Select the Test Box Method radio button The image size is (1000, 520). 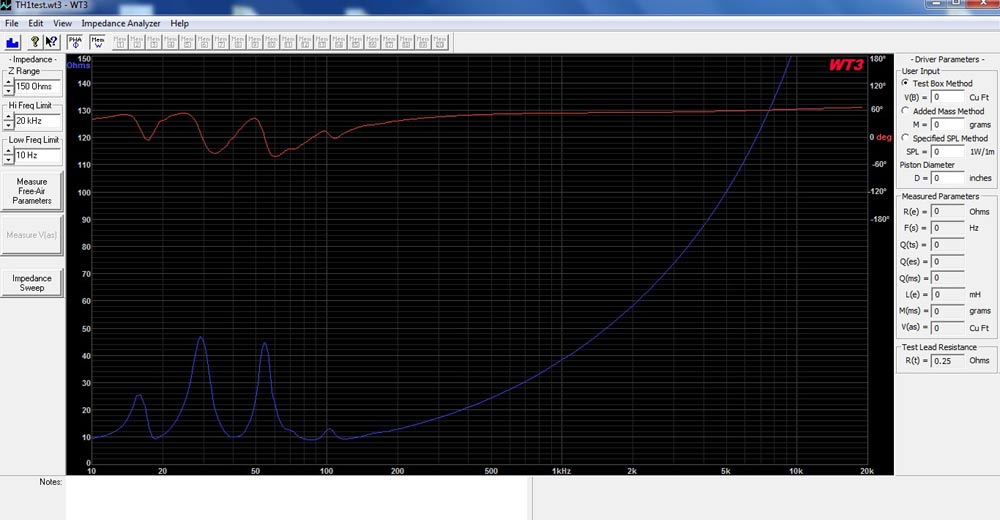[x=905, y=83]
